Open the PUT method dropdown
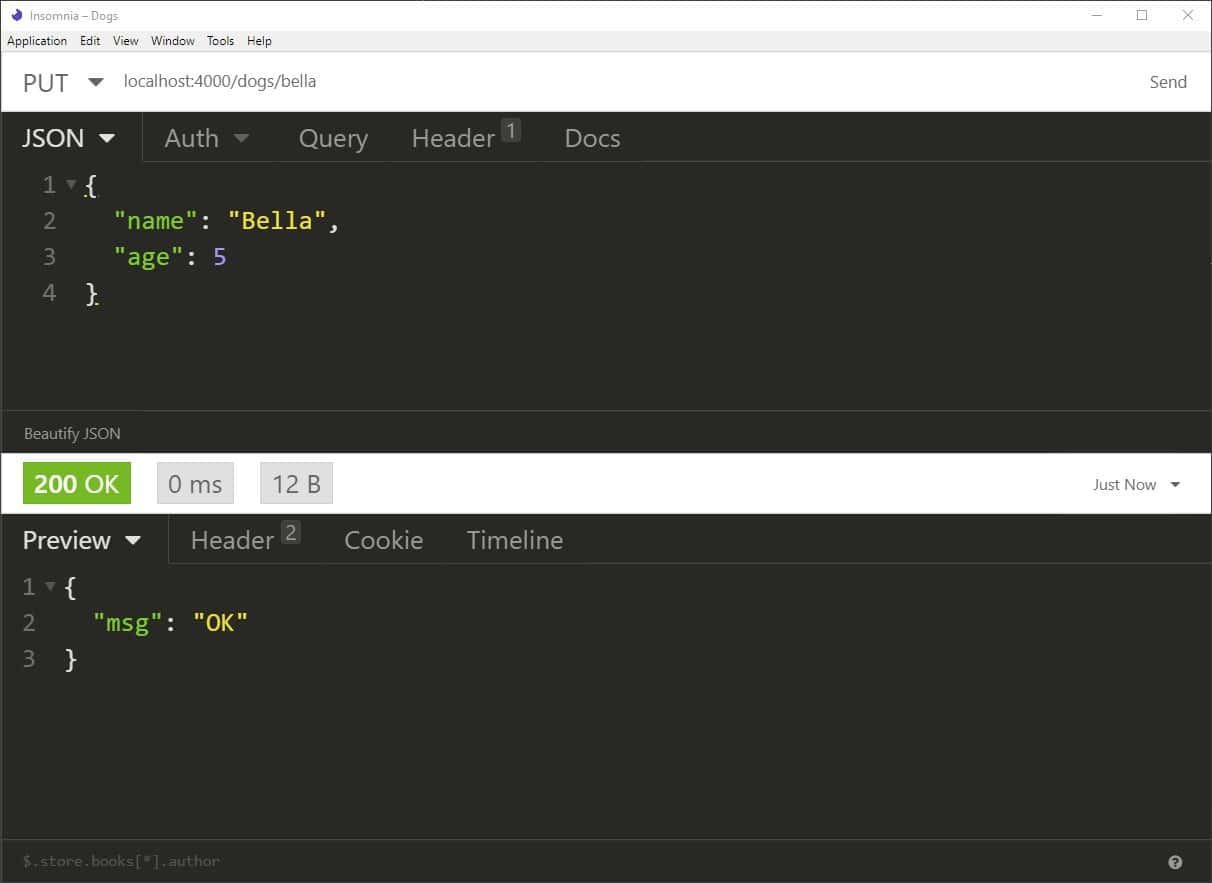Image resolution: width=1212 pixels, height=883 pixels. click(63, 82)
